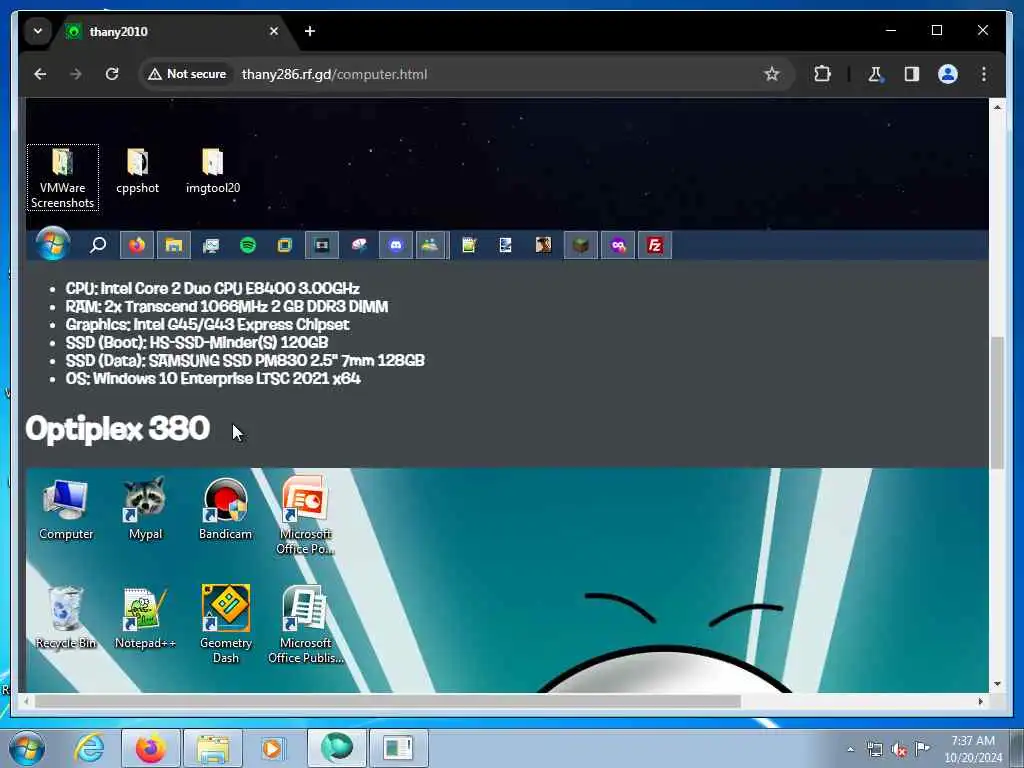Open Windows Explorer from the bottom taskbar
Image resolution: width=1024 pixels, height=768 pixels.
click(213, 748)
